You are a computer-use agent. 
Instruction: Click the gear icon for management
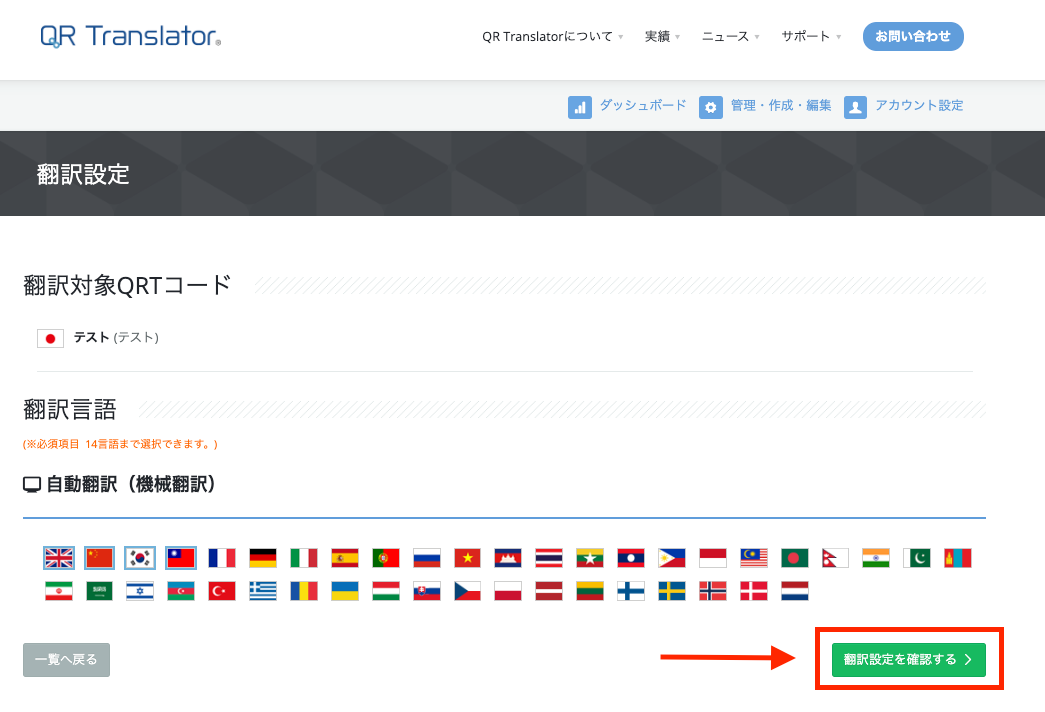coord(710,107)
